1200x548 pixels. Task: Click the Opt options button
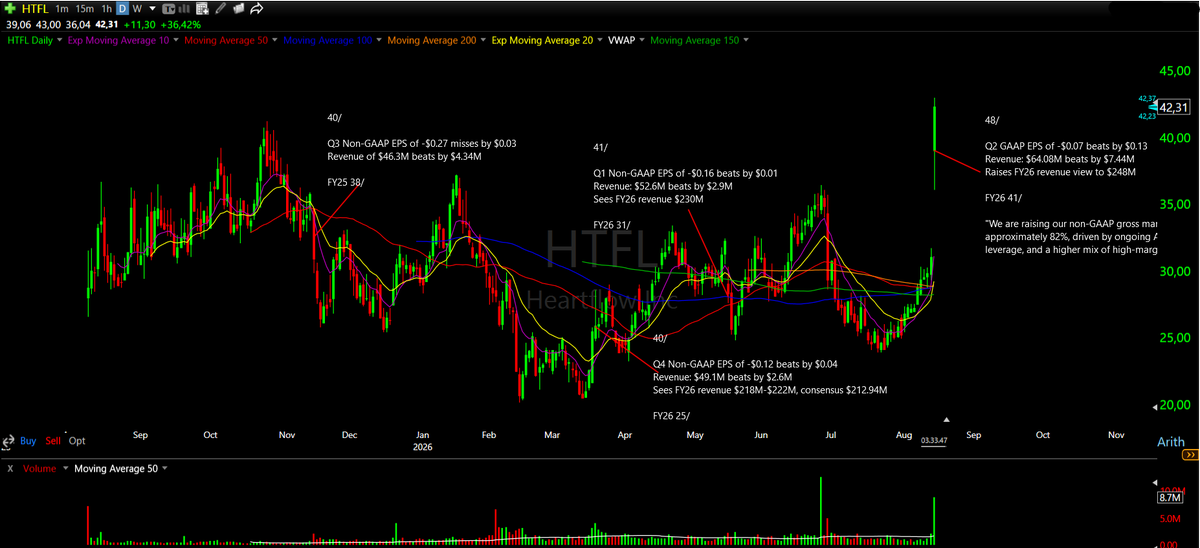click(x=77, y=441)
